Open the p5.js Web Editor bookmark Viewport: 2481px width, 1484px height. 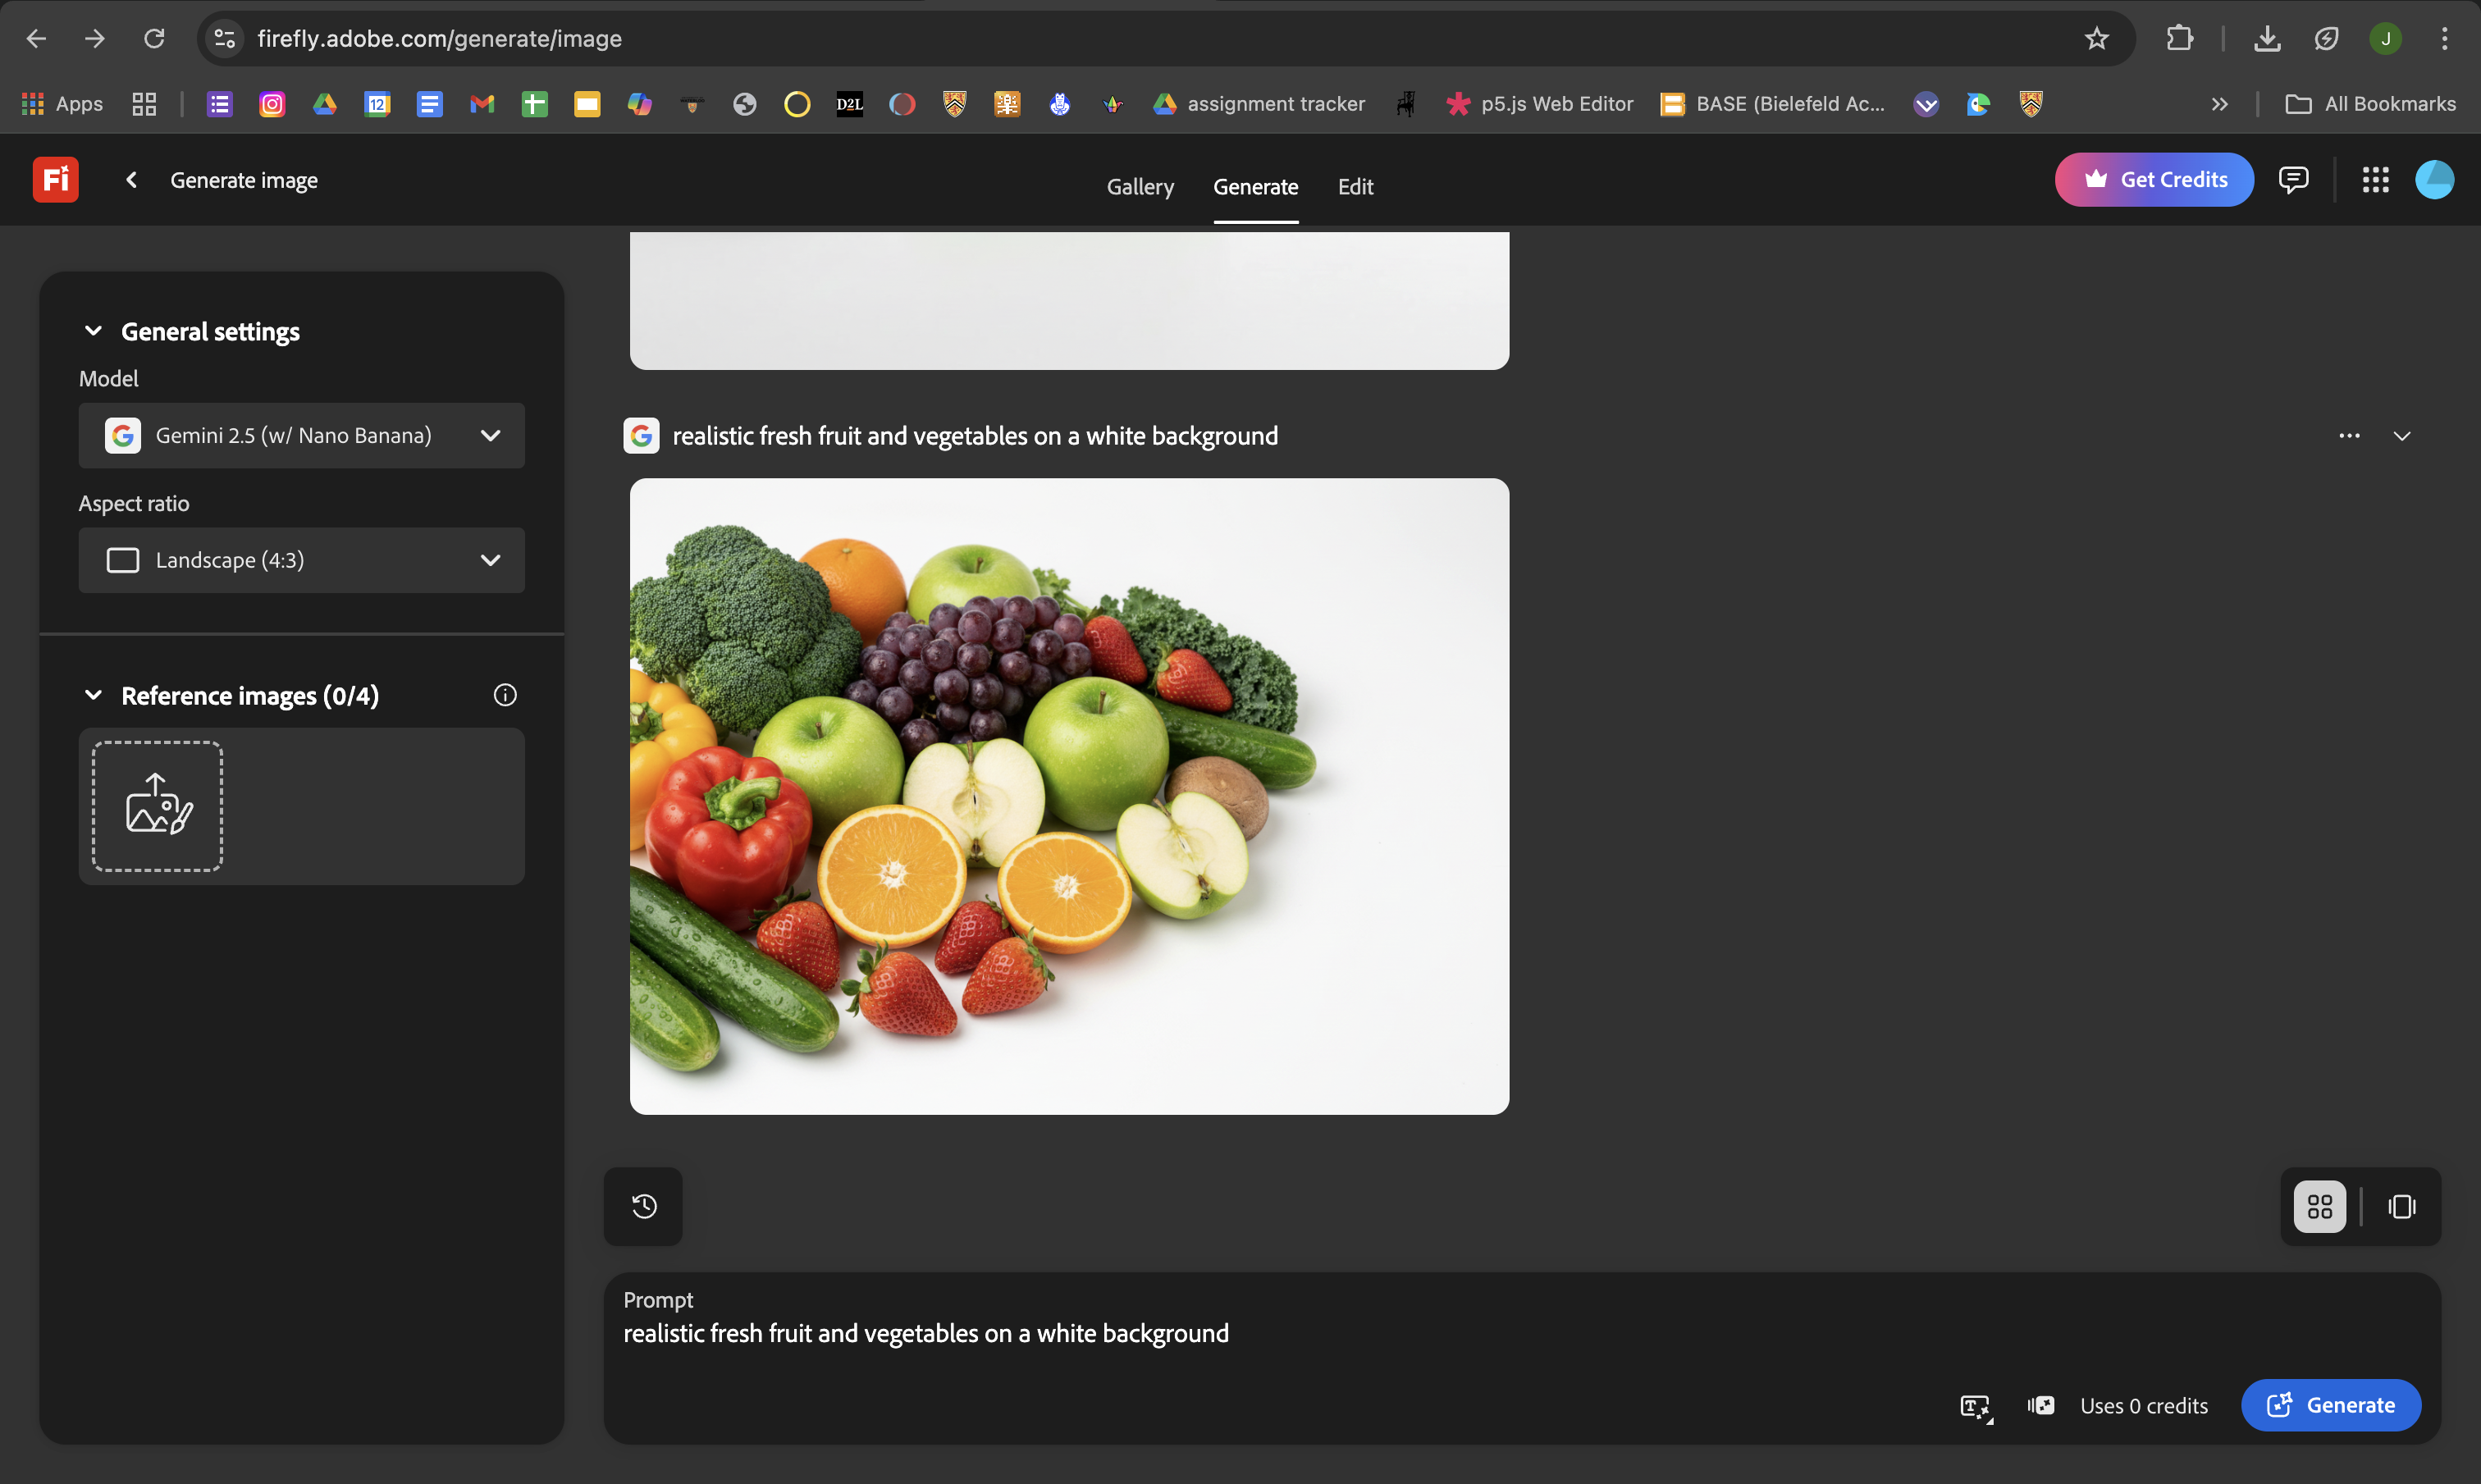(1539, 103)
